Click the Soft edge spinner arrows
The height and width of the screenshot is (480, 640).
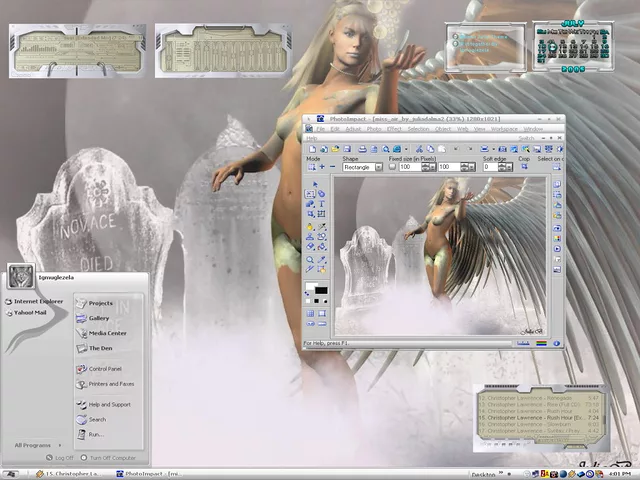(x=507, y=167)
